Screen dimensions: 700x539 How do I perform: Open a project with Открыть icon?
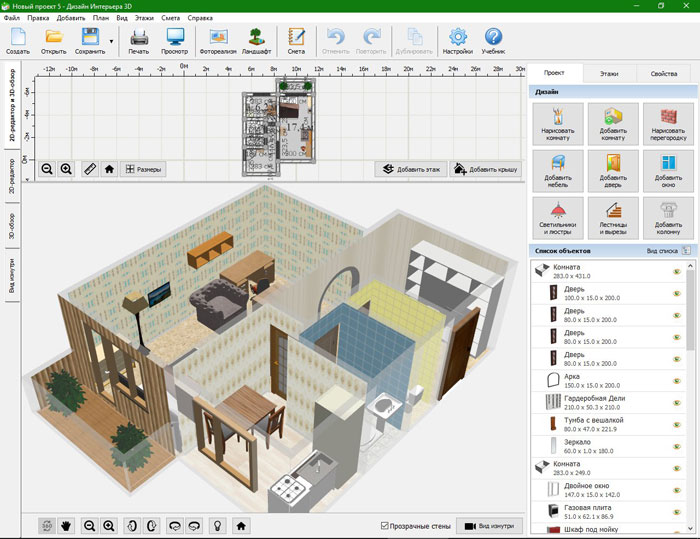tap(54, 41)
